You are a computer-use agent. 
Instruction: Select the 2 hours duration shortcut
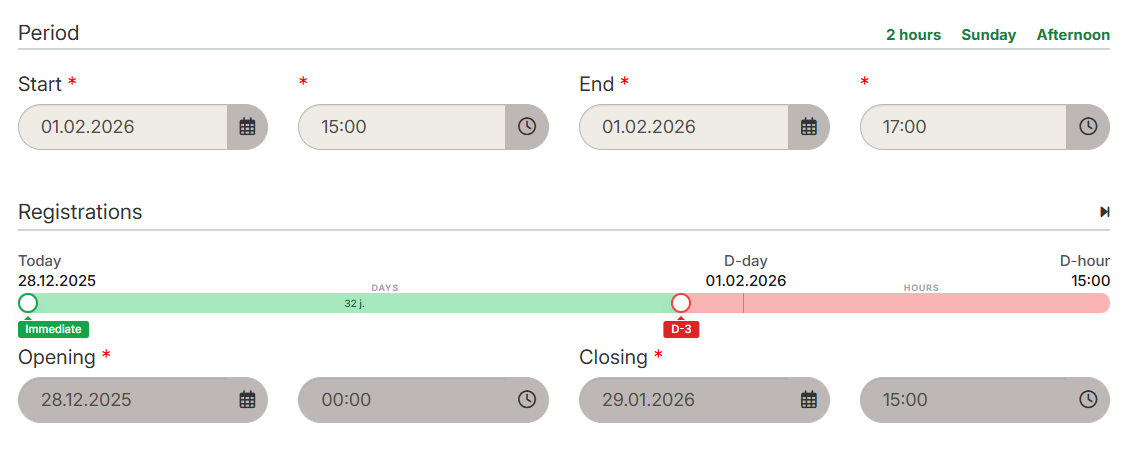pos(913,35)
